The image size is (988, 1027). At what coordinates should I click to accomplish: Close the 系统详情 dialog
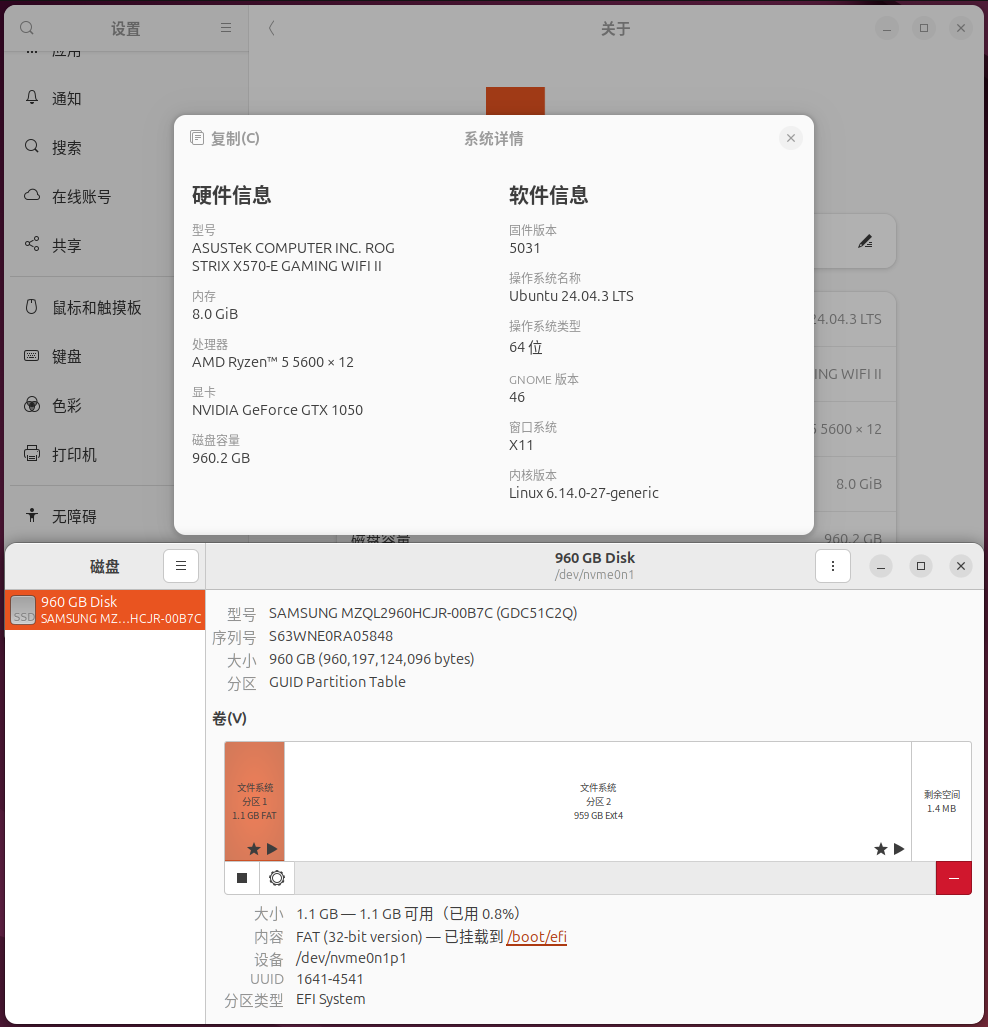click(x=791, y=138)
